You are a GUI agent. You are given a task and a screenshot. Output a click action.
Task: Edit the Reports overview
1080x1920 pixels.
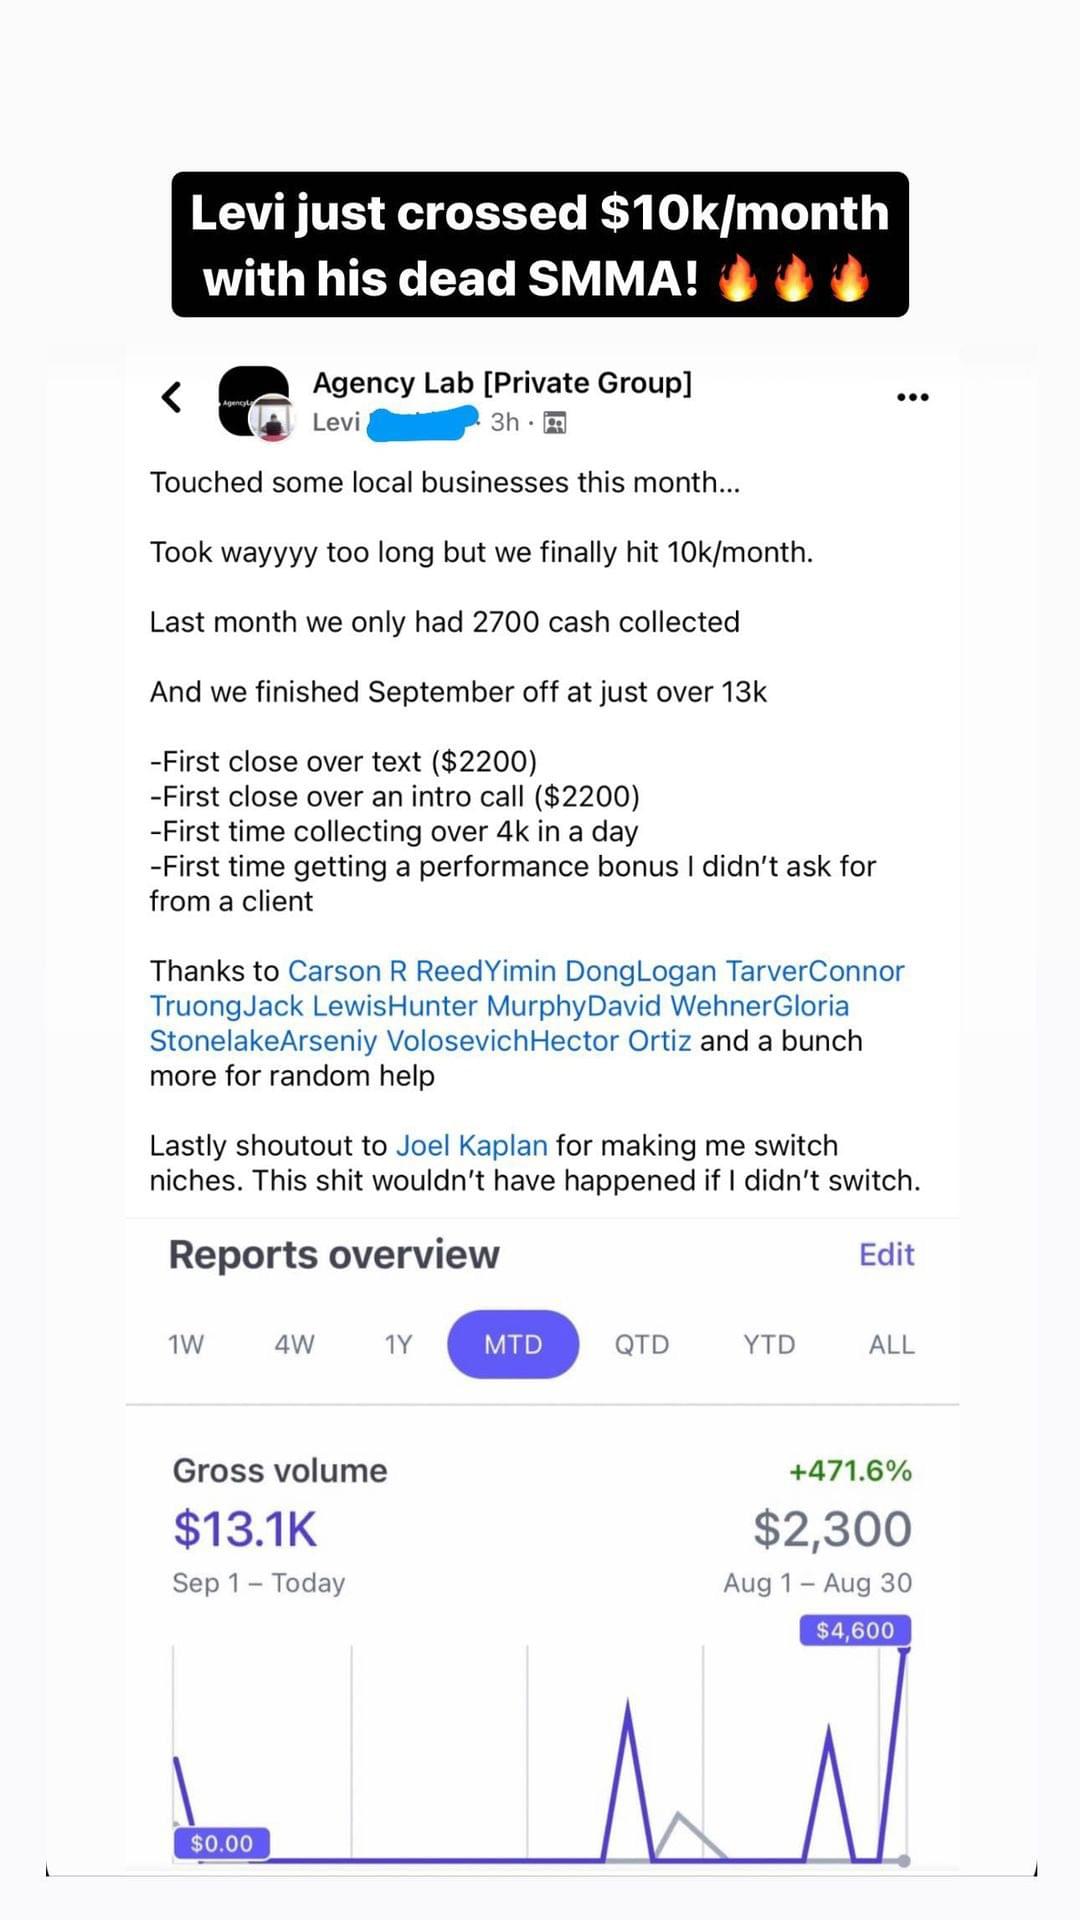click(x=887, y=1254)
